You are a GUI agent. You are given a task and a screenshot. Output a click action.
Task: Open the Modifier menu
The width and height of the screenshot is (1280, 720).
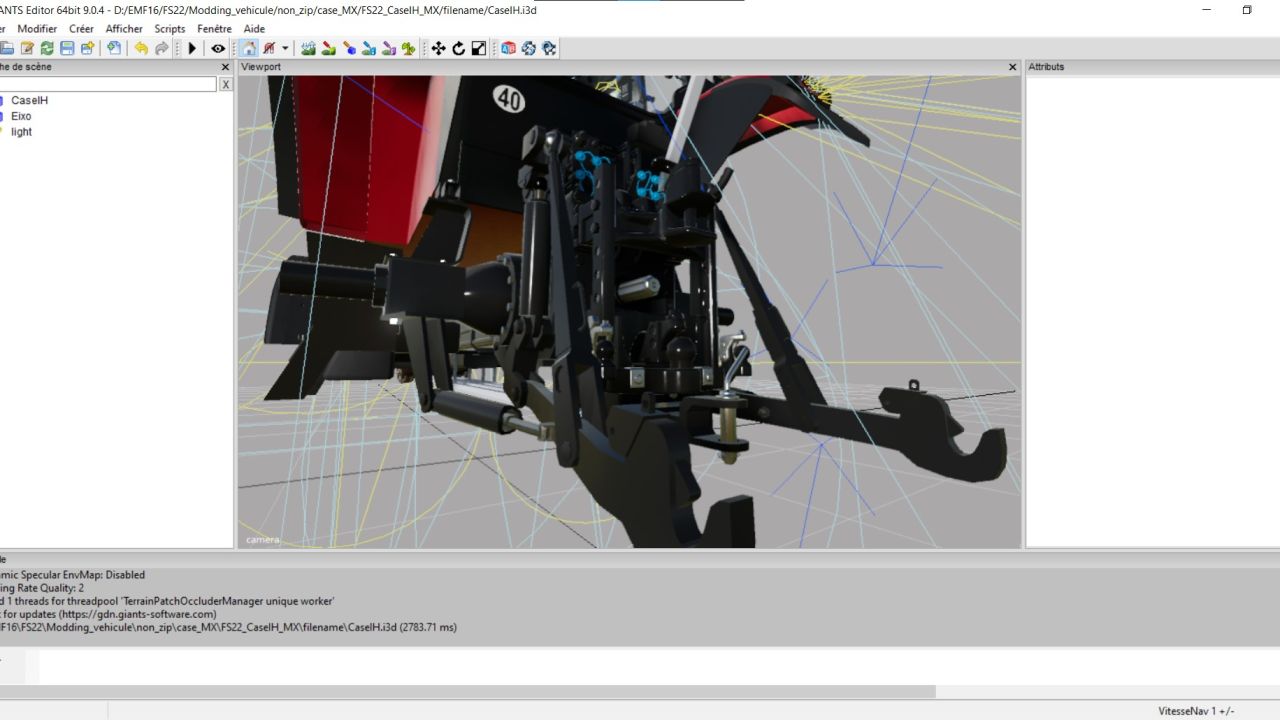[37, 29]
